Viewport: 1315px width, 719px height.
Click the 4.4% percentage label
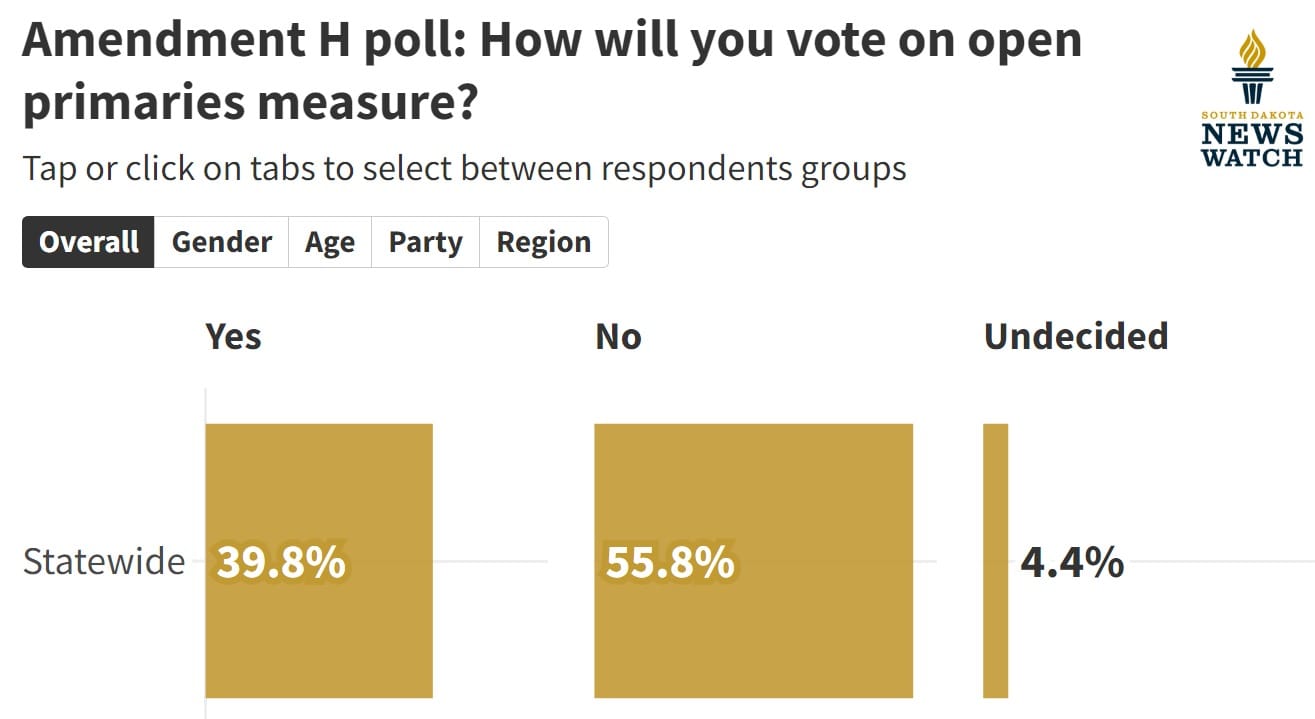click(1072, 562)
